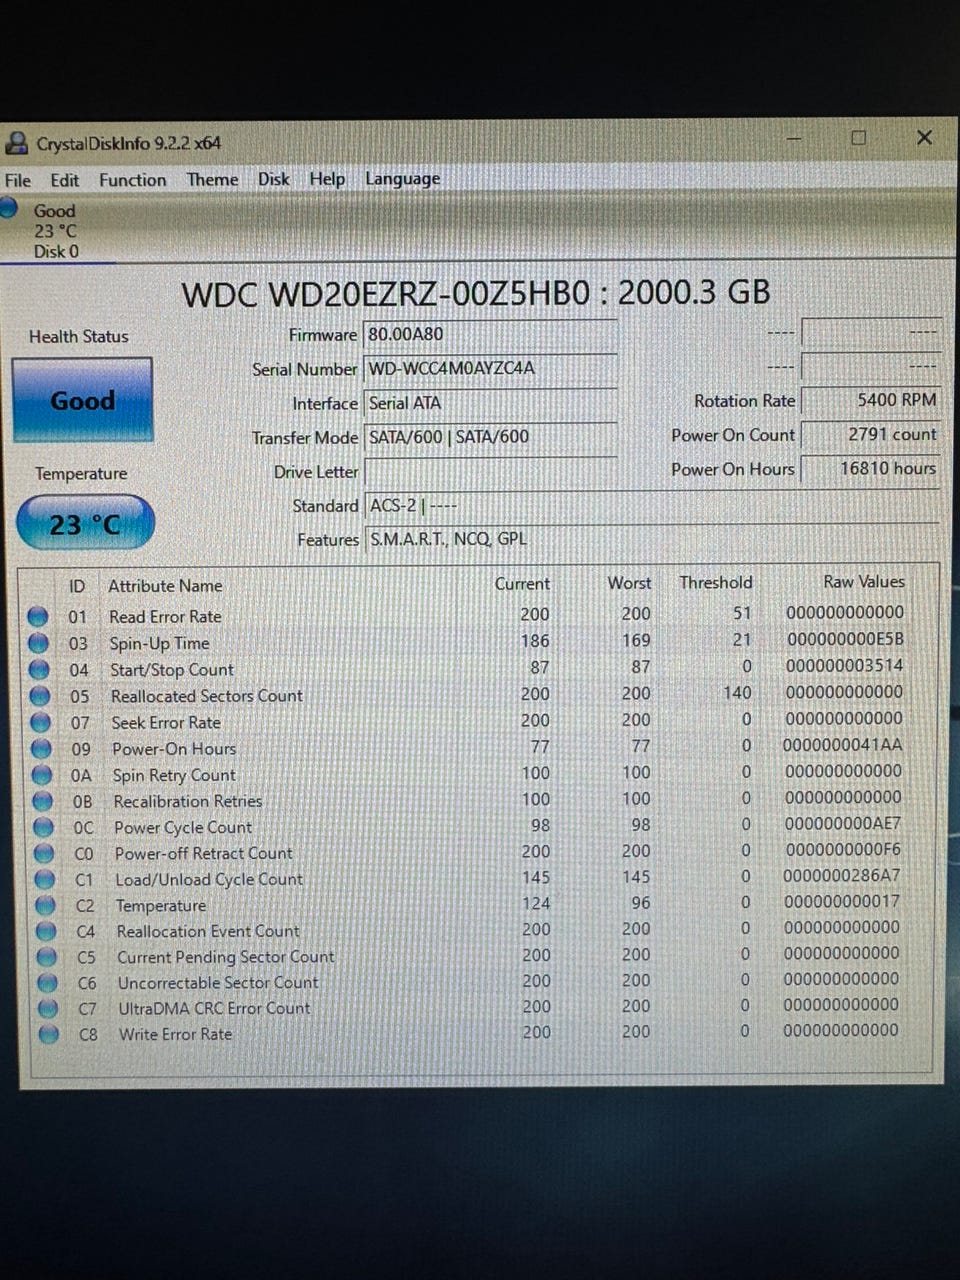
Task: Click the Features field S.M.A.R.T., NCQ, GPL
Action: click(652, 539)
